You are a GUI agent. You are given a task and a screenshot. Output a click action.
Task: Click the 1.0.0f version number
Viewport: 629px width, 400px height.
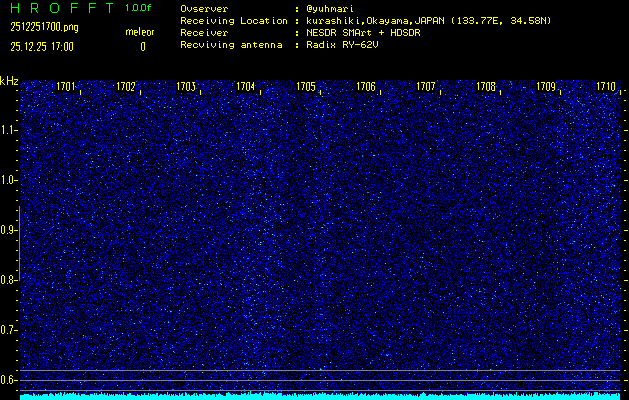pos(139,8)
